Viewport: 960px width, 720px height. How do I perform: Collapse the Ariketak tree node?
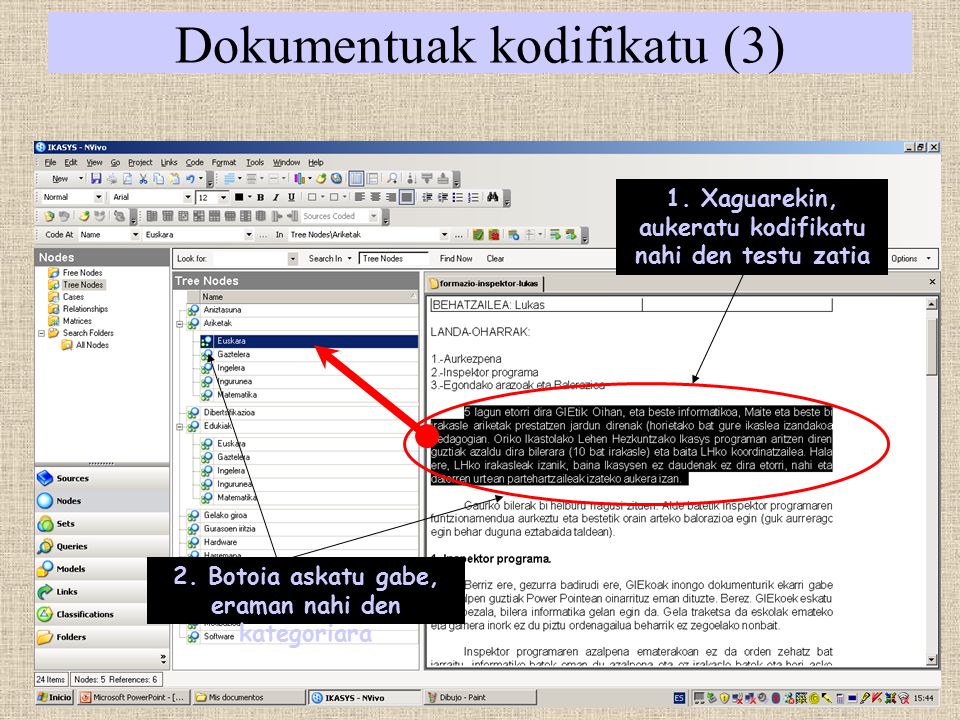click(180, 324)
